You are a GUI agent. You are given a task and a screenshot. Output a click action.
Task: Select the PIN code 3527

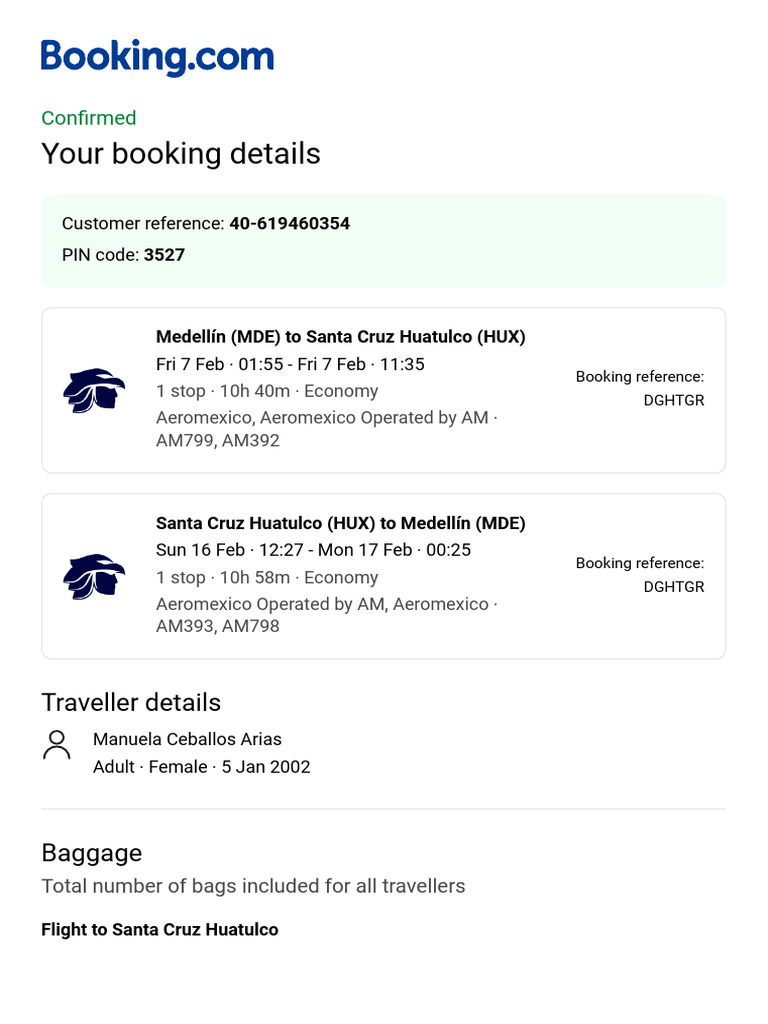[x=164, y=255]
